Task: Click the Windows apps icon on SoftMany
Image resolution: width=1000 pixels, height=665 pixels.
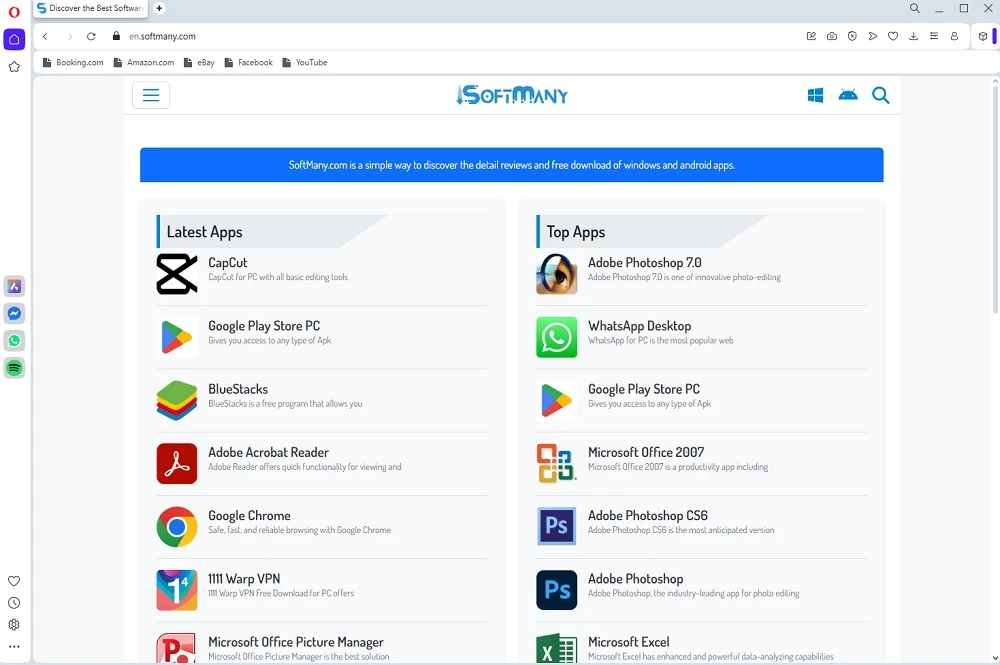Action: tap(815, 95)
